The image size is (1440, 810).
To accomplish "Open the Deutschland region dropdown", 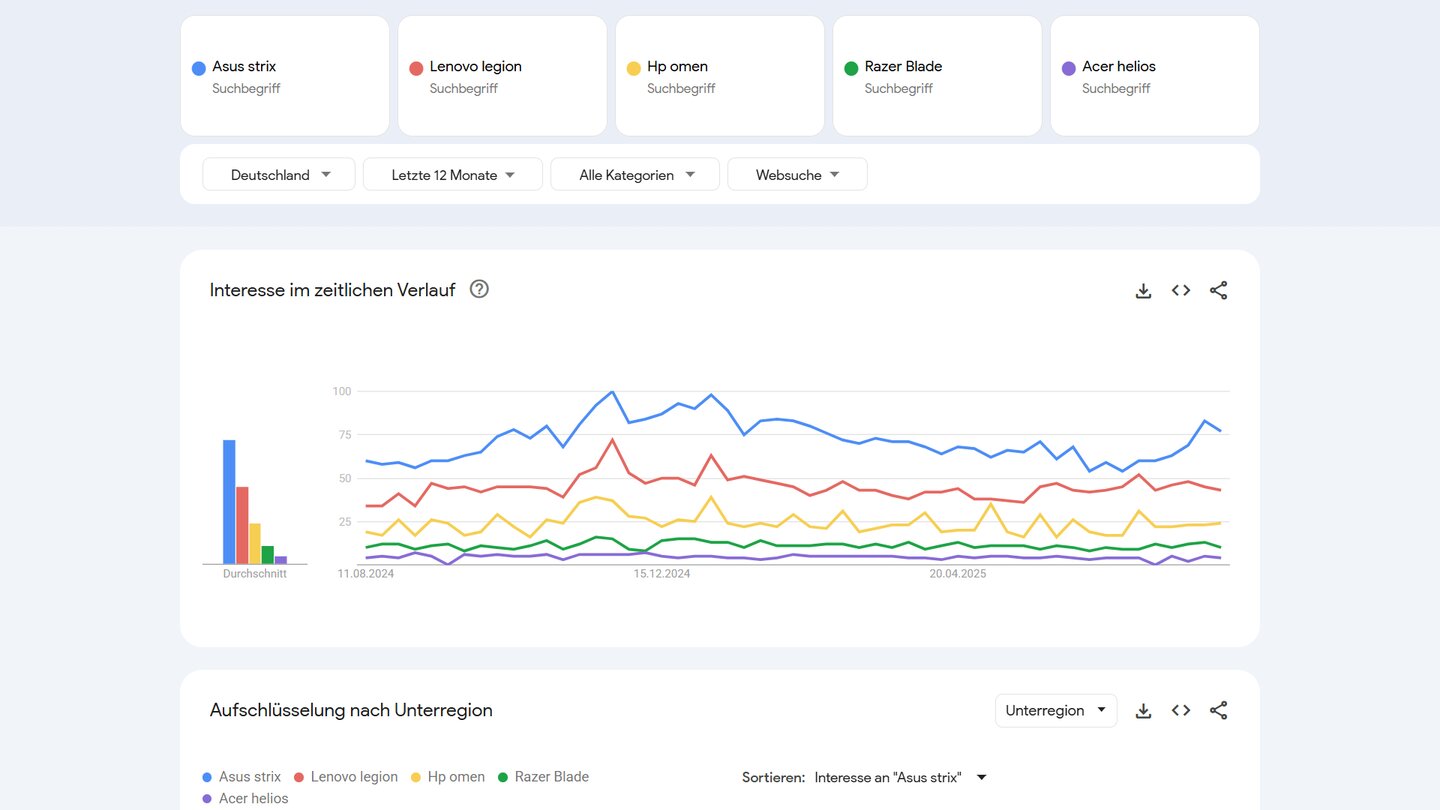I will click(279, 175).
